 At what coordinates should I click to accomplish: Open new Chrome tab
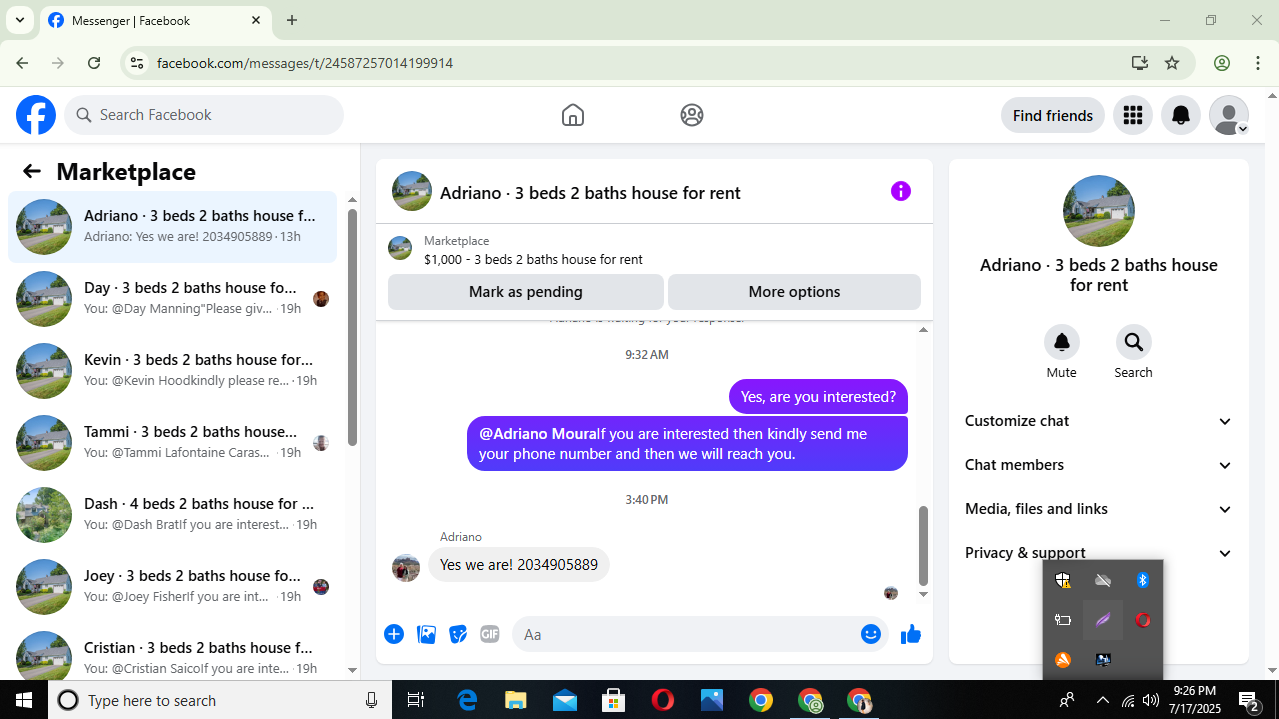coord(292,20)
